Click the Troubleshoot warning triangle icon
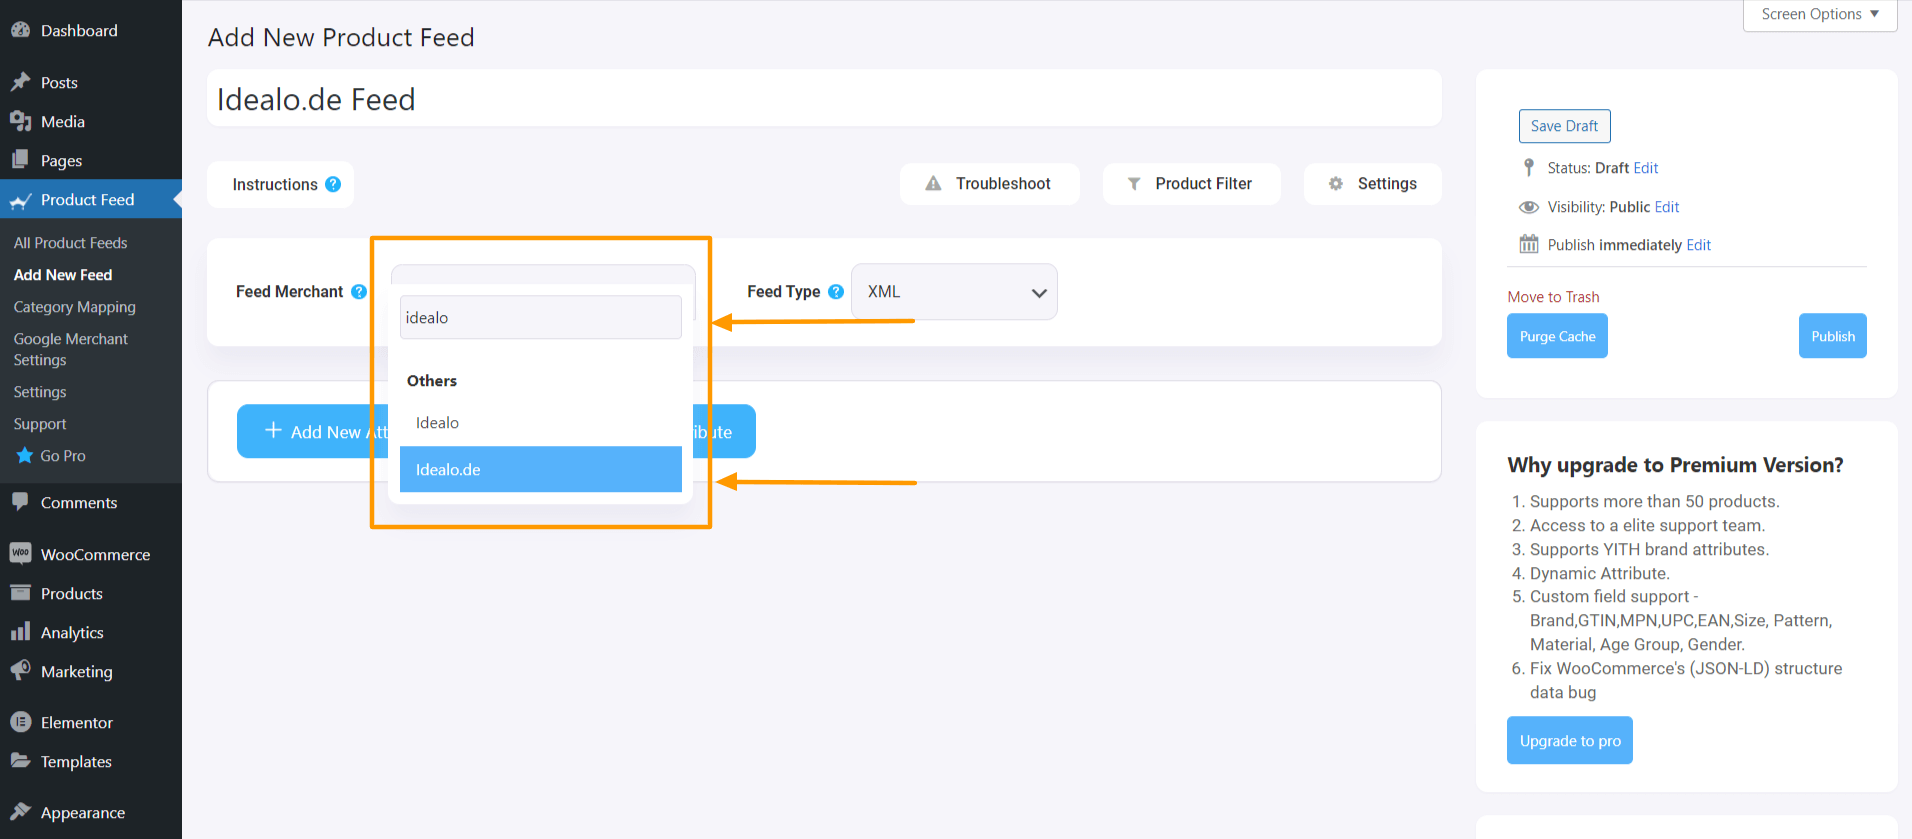This screenshot has width=1912, height=839. (x=933, y=184)
